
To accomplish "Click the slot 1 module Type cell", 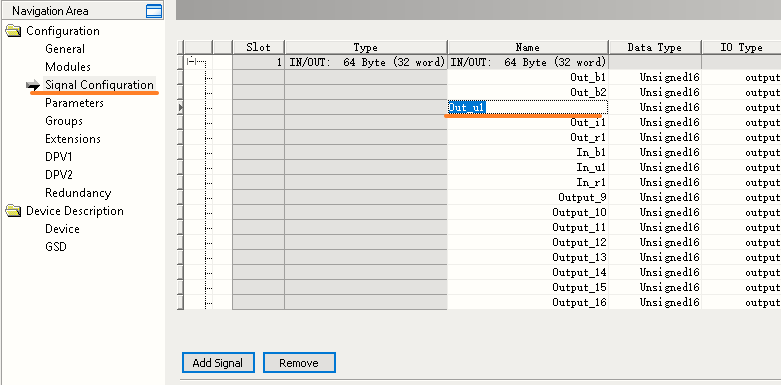I will 366,62.
